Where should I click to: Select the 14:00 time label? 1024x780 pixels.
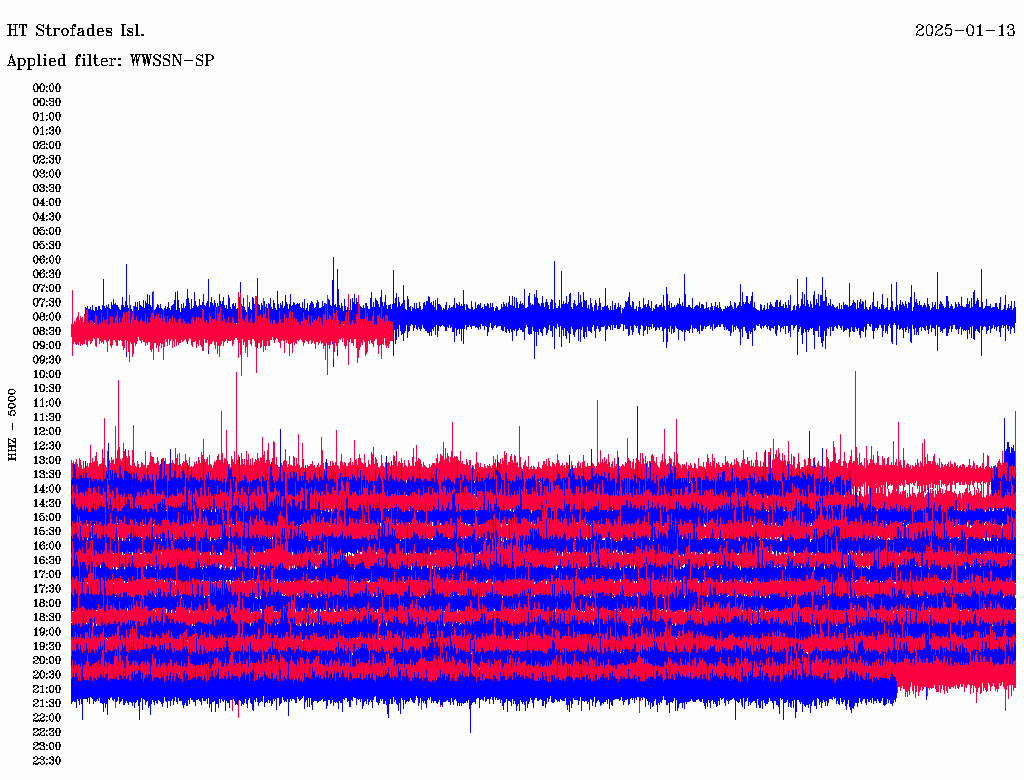click(47, 489)
